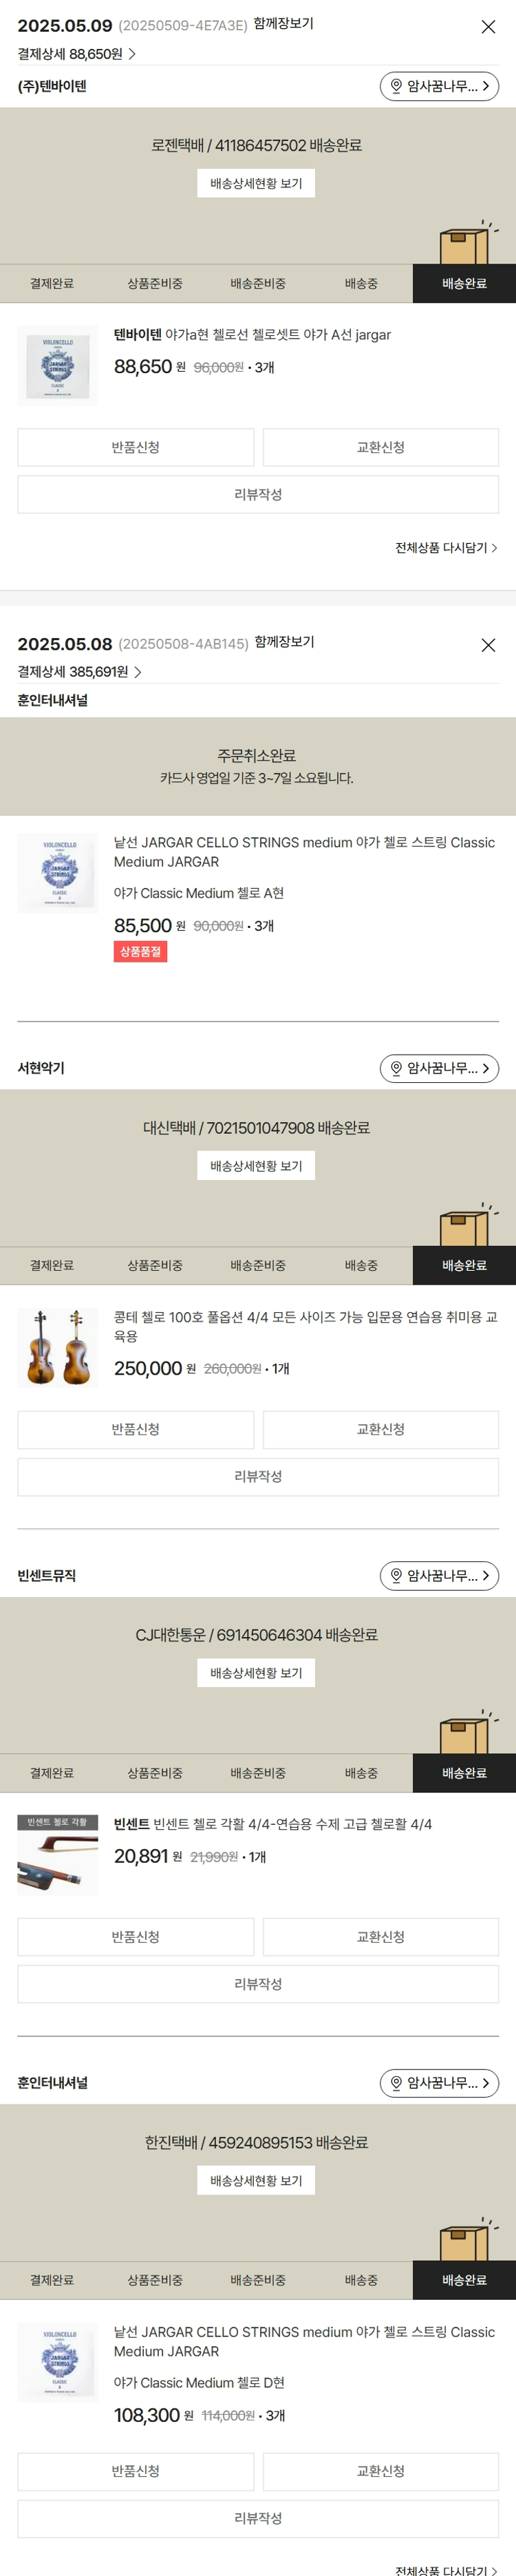516x2576 pixels.
Task: Click the delivery box icon under CJ대한통운
Action: (466, 1732)
